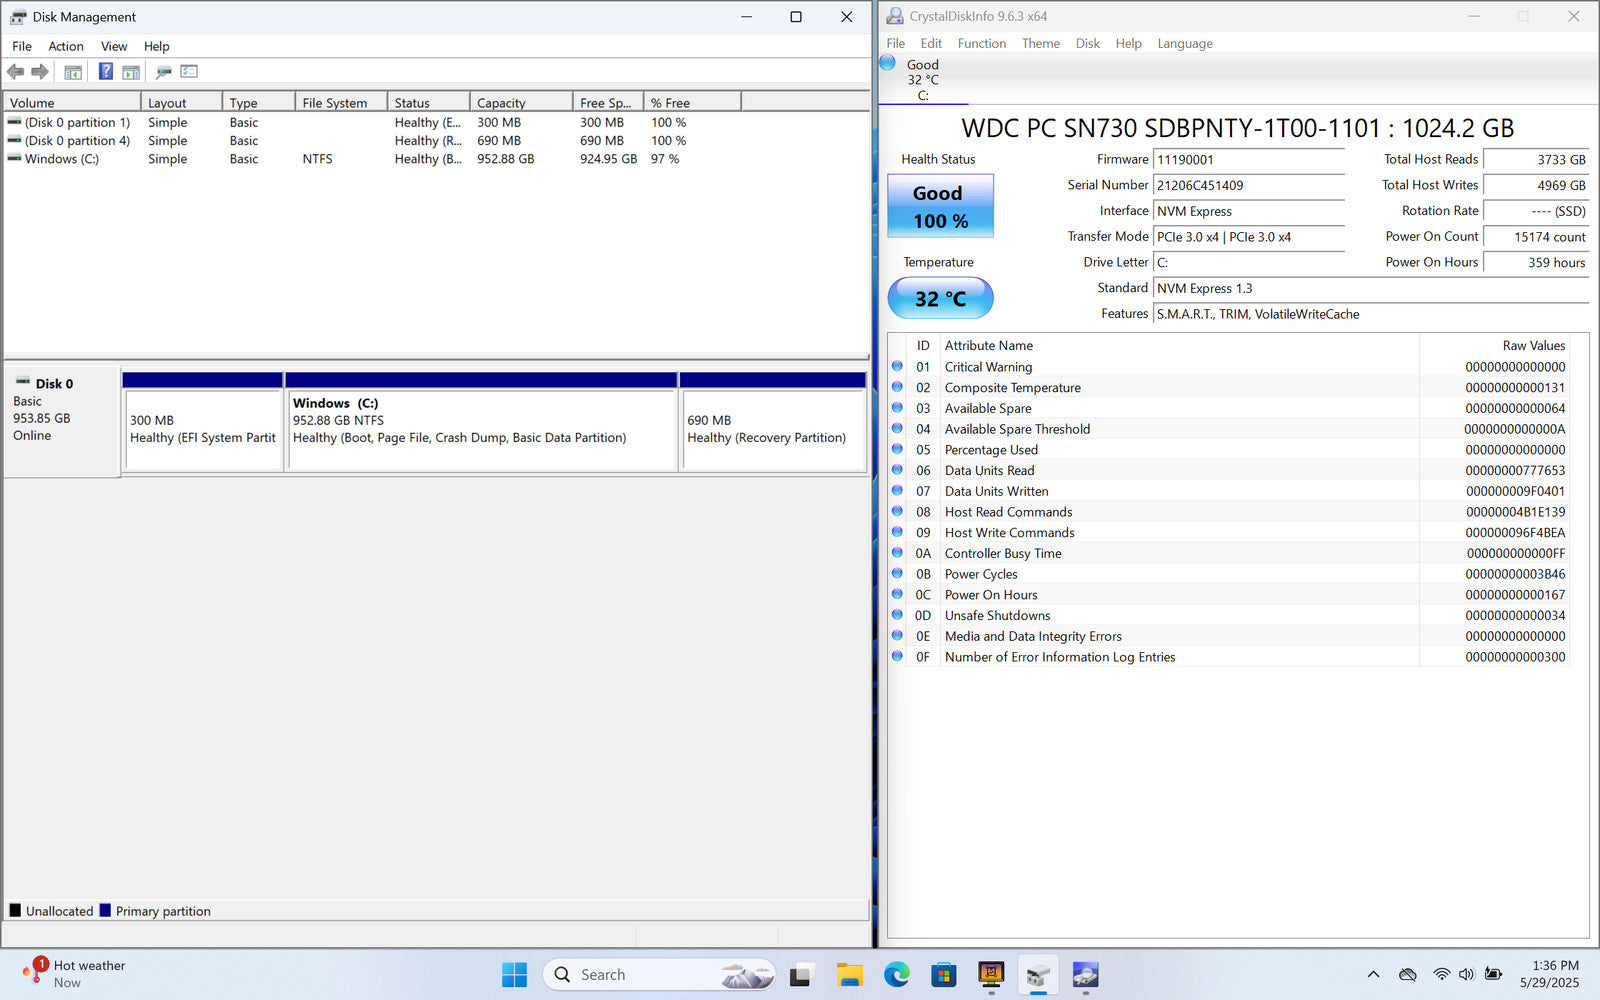Click the Good 100 % health status button

(940, 207)
